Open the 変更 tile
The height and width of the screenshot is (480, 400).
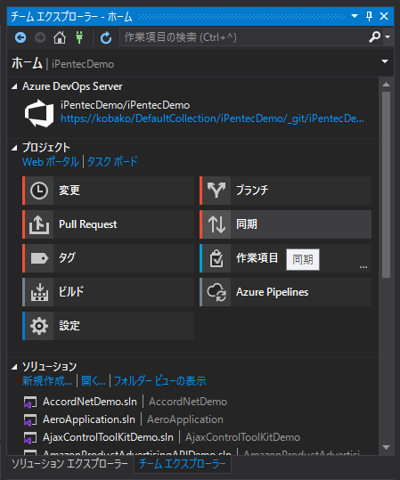[x=108, y=191]
